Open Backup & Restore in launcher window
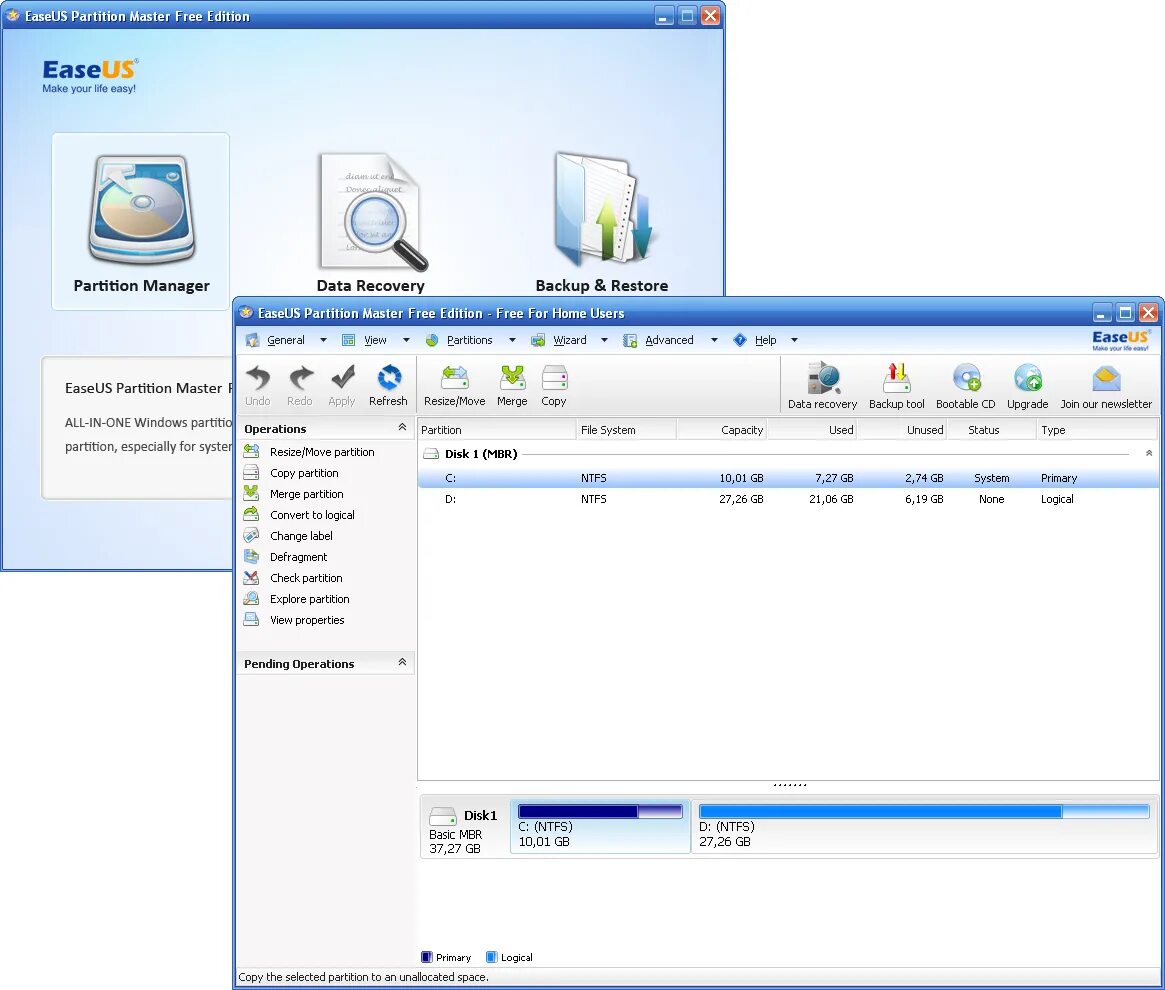Image resolution: width=1165 pixels, height=990 pixels. click(x=602, y=221)
